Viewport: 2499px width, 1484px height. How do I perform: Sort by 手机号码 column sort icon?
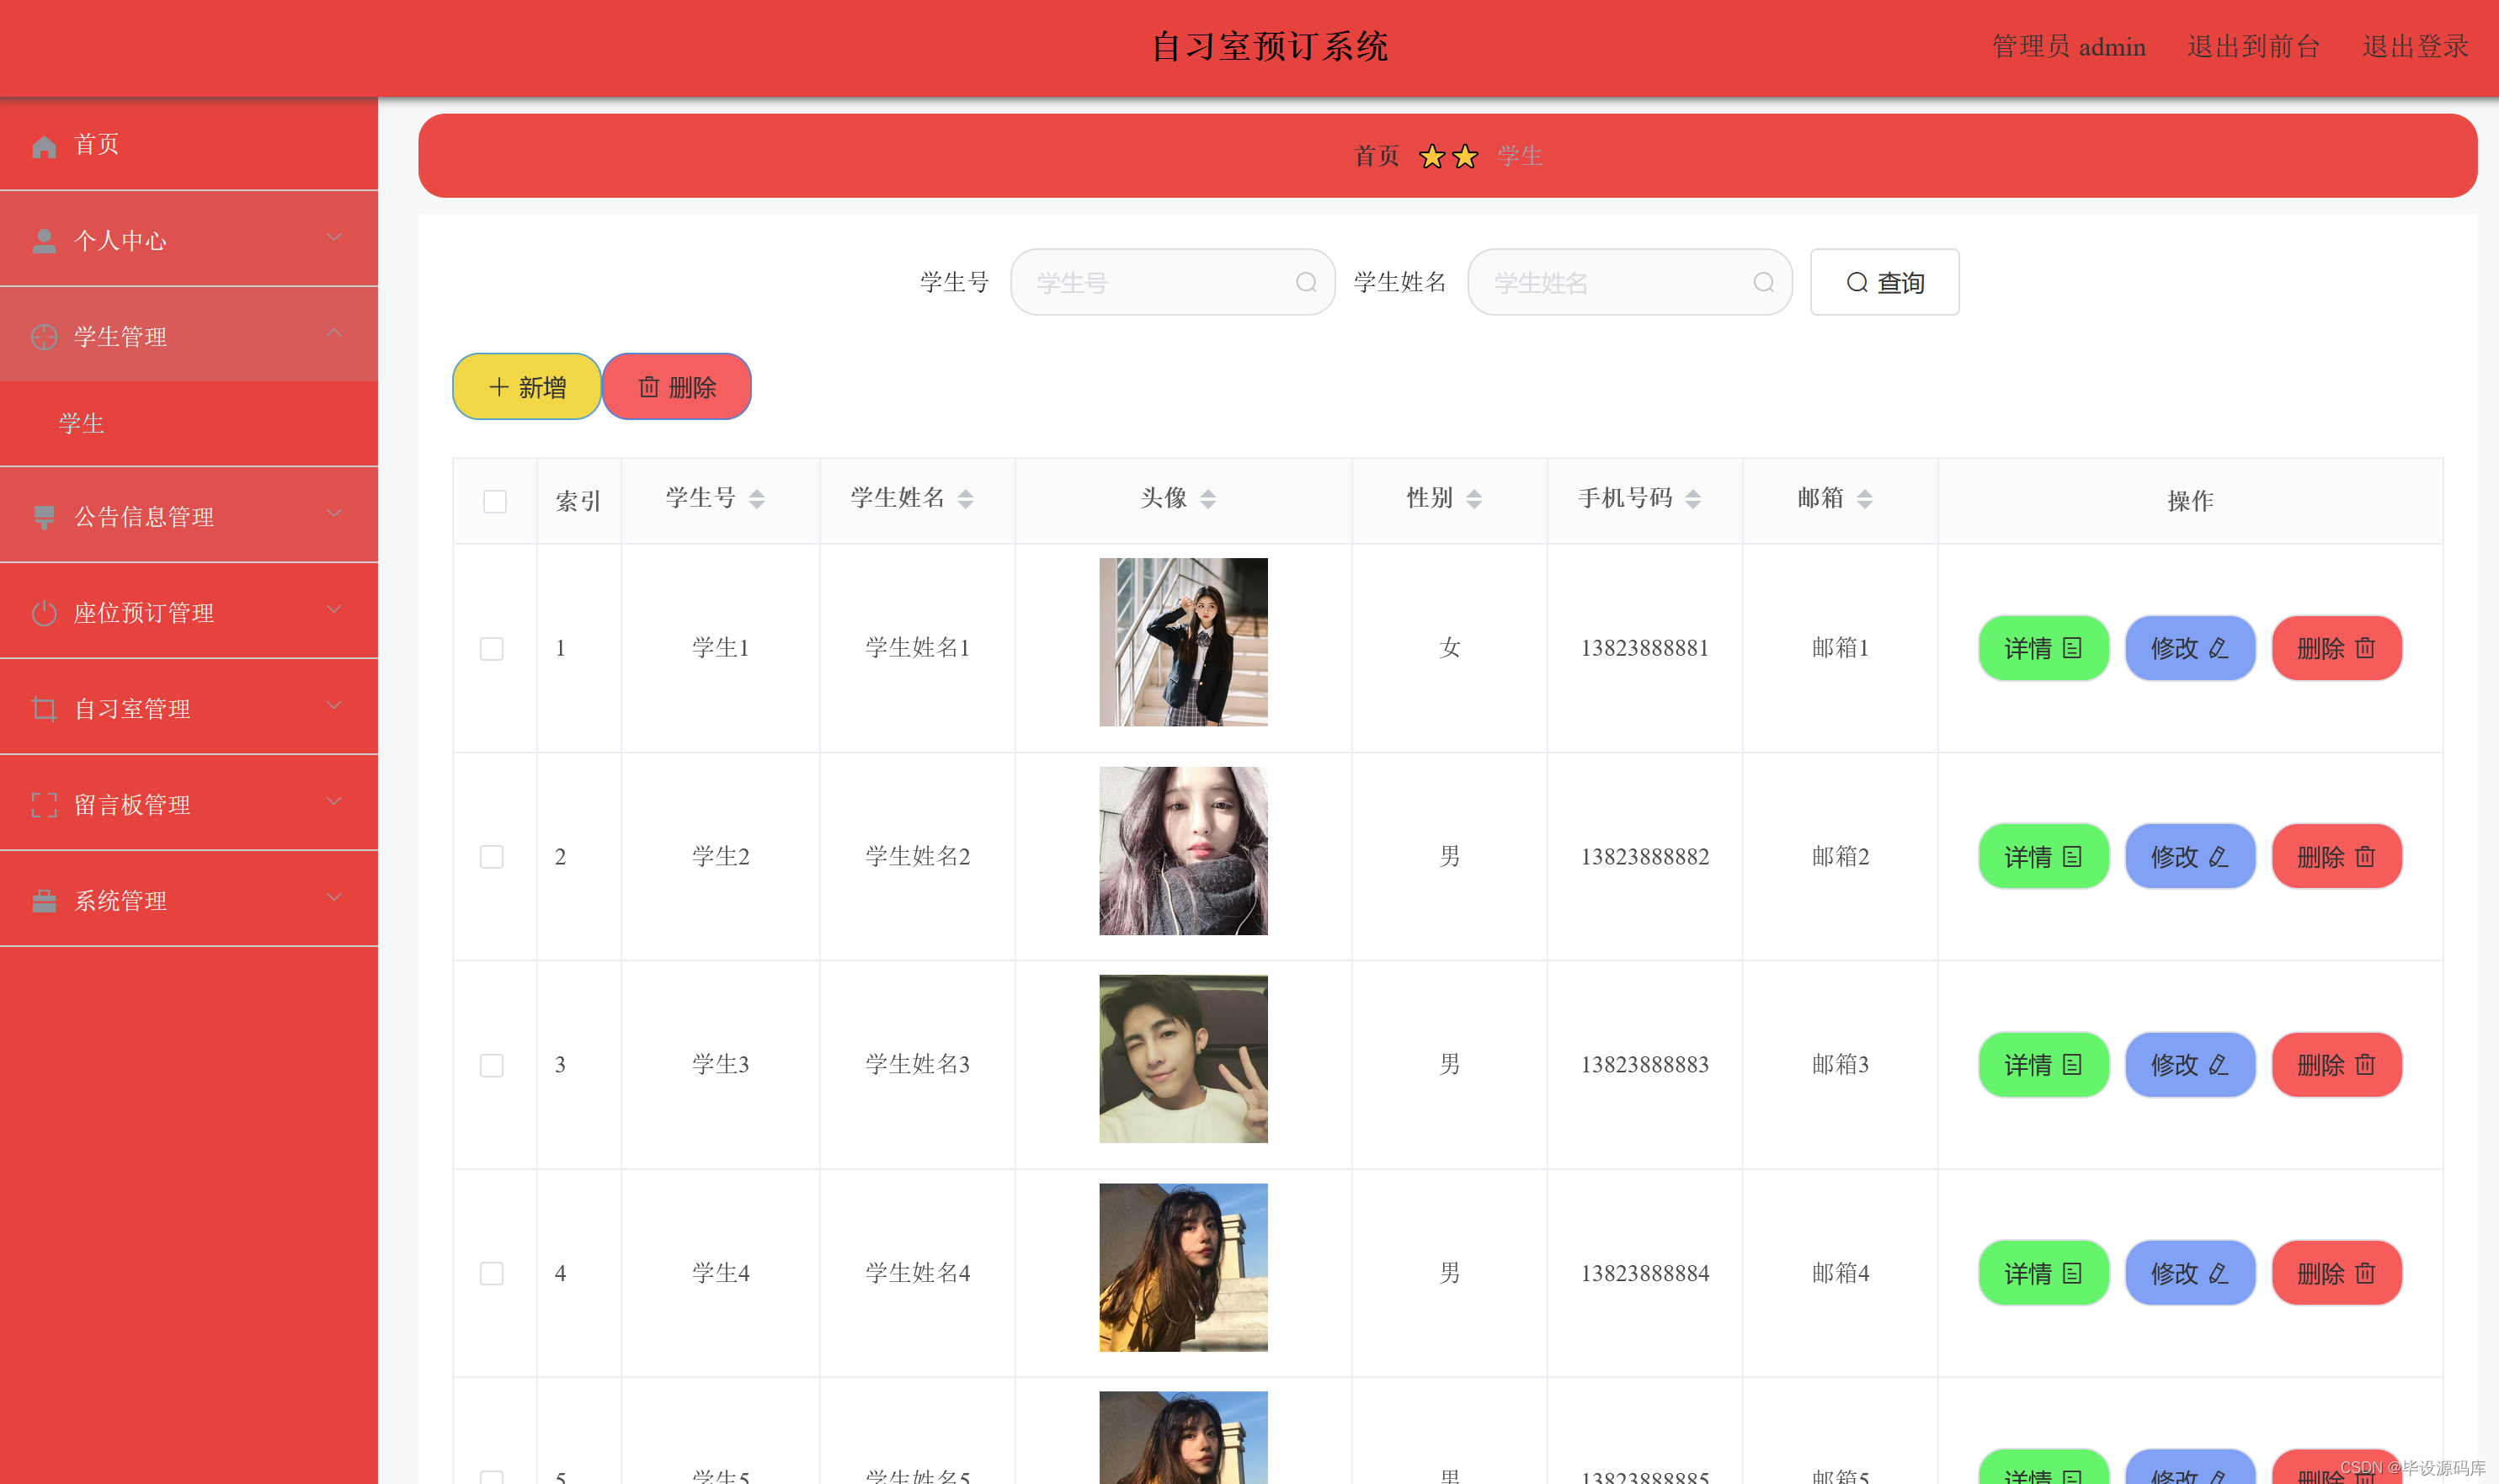pyautogui.click(x=1693, y=499)
